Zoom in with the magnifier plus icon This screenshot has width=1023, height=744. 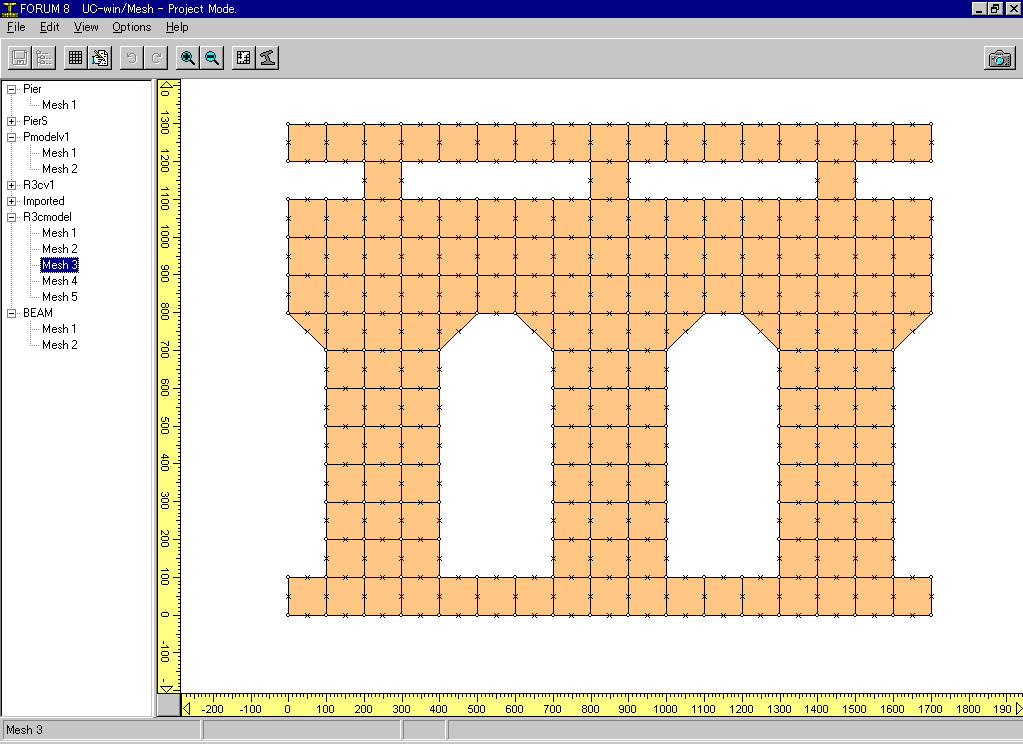[x=188, y=58]
